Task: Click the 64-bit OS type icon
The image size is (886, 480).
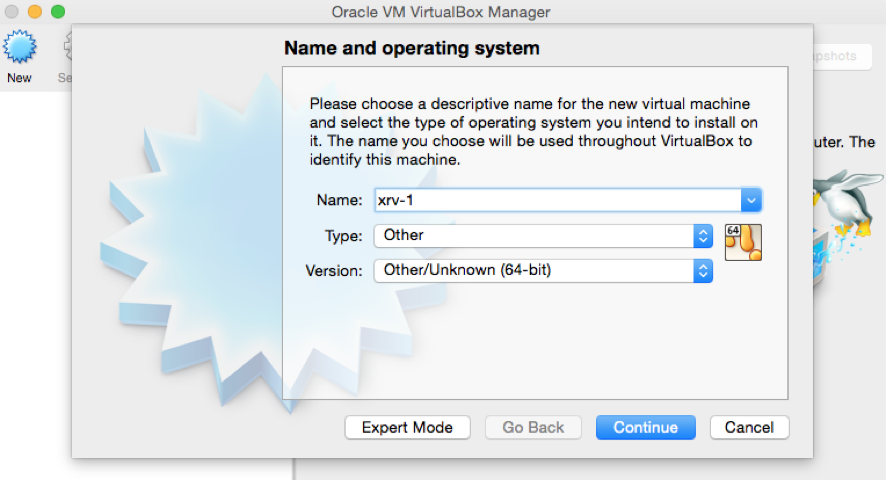Action: 743,242
